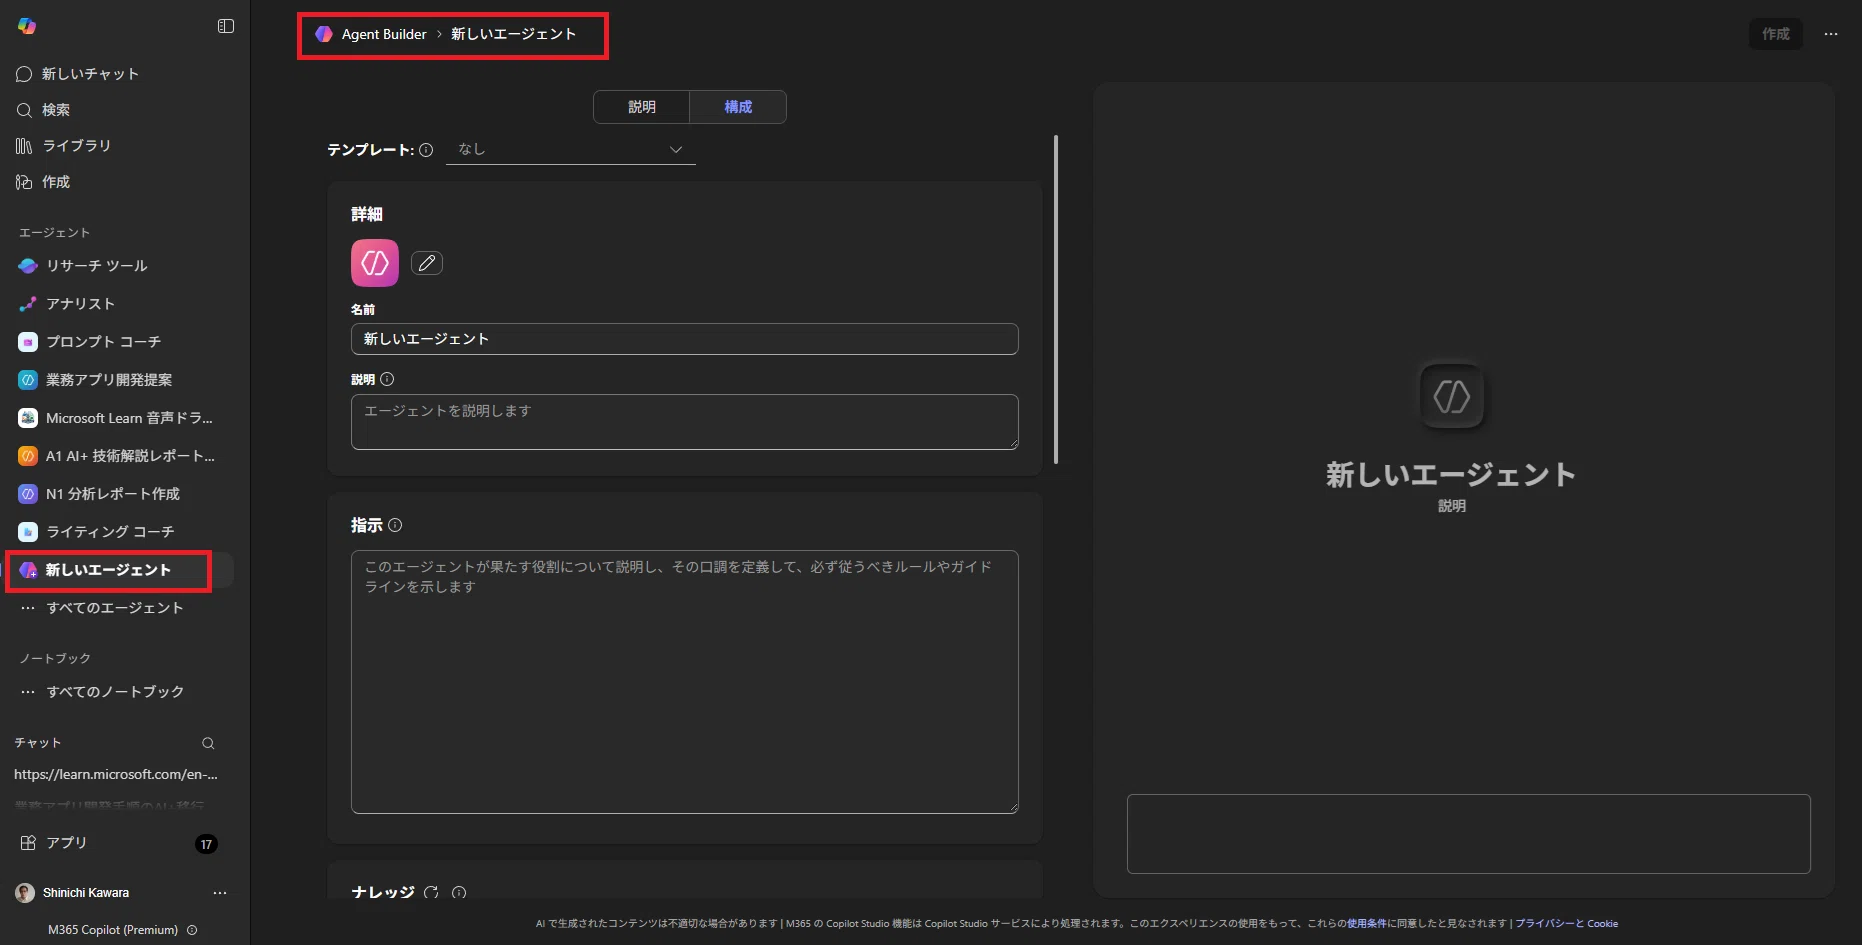Switch to the 説明 tab
Viewport: 1862px width, 945px height.
pyautogui.click(x=642, y=107)
